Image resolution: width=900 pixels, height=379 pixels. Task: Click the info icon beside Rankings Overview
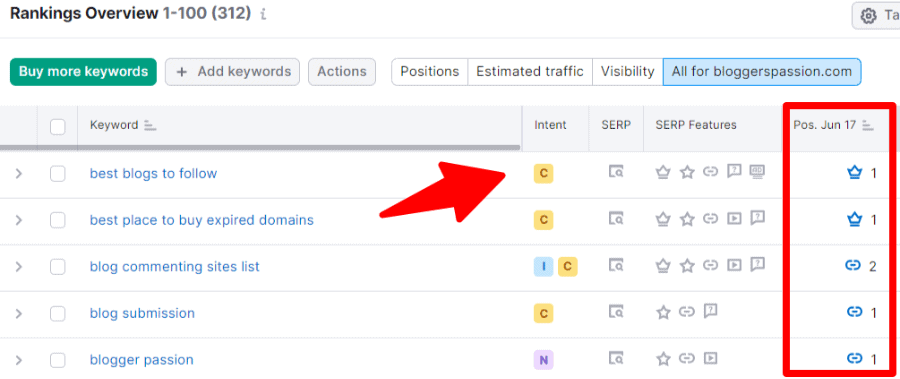[263, 15]
